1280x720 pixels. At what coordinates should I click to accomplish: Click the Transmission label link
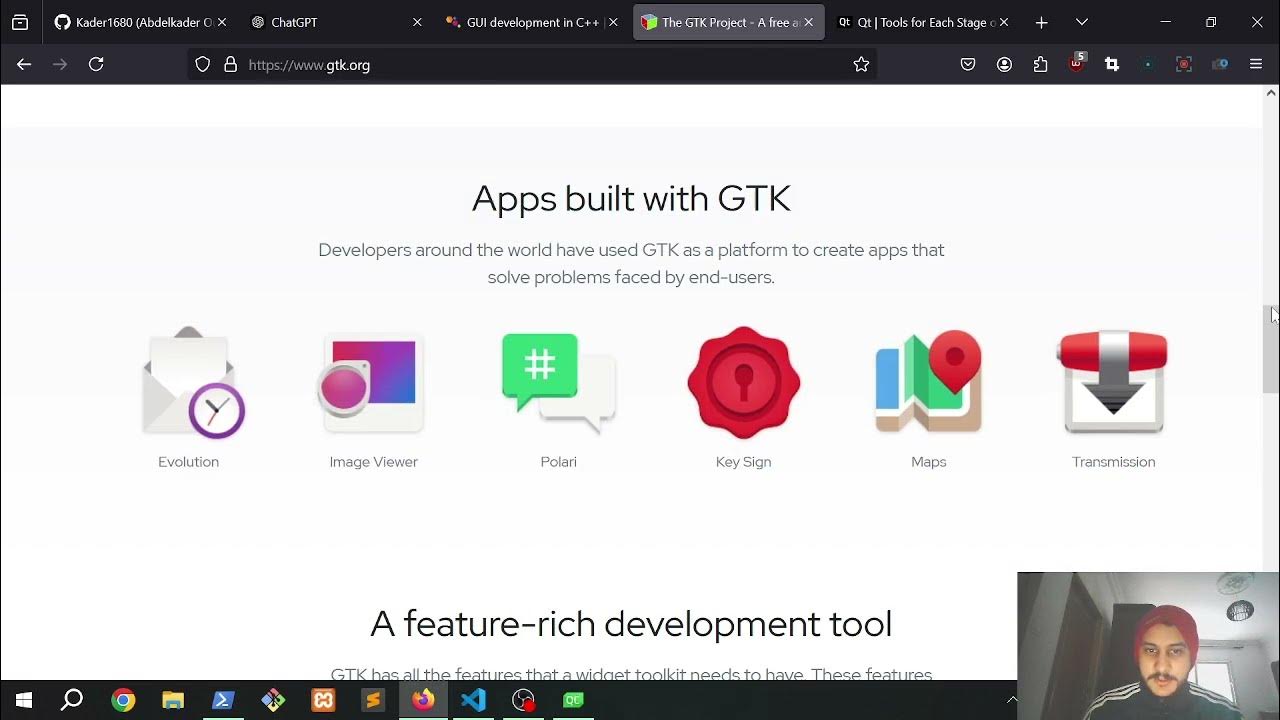[1113, 462]
